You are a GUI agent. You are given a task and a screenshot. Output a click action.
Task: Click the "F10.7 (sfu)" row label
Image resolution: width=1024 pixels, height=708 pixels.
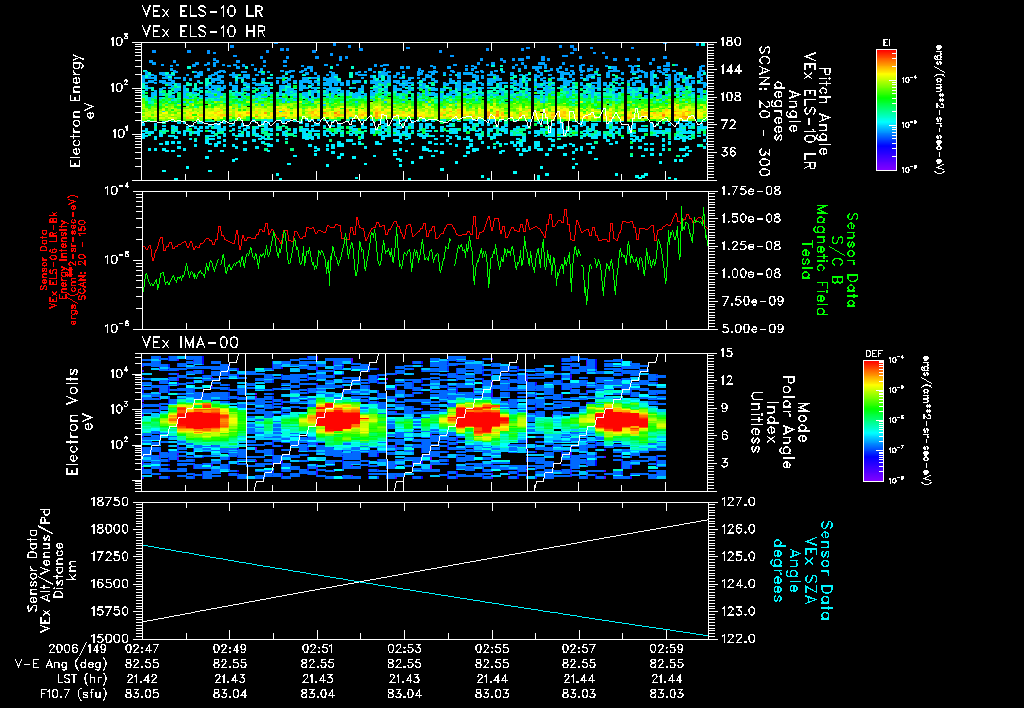click(73, 695)
